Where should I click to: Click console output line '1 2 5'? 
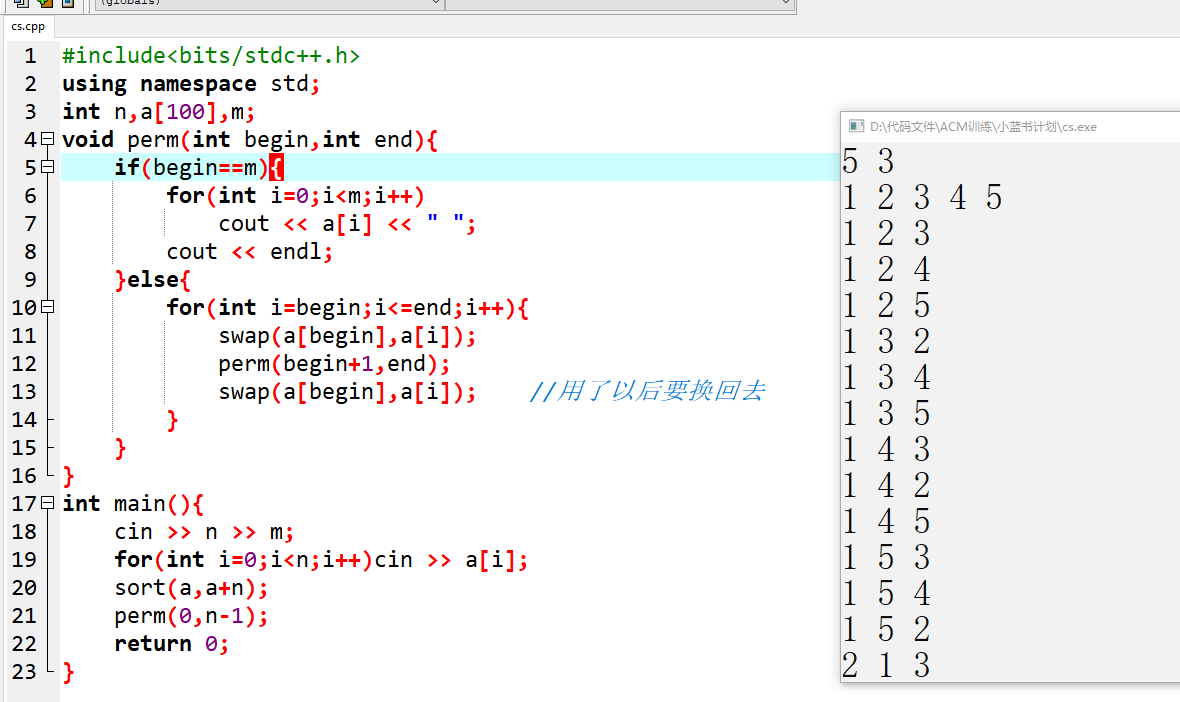887,305
